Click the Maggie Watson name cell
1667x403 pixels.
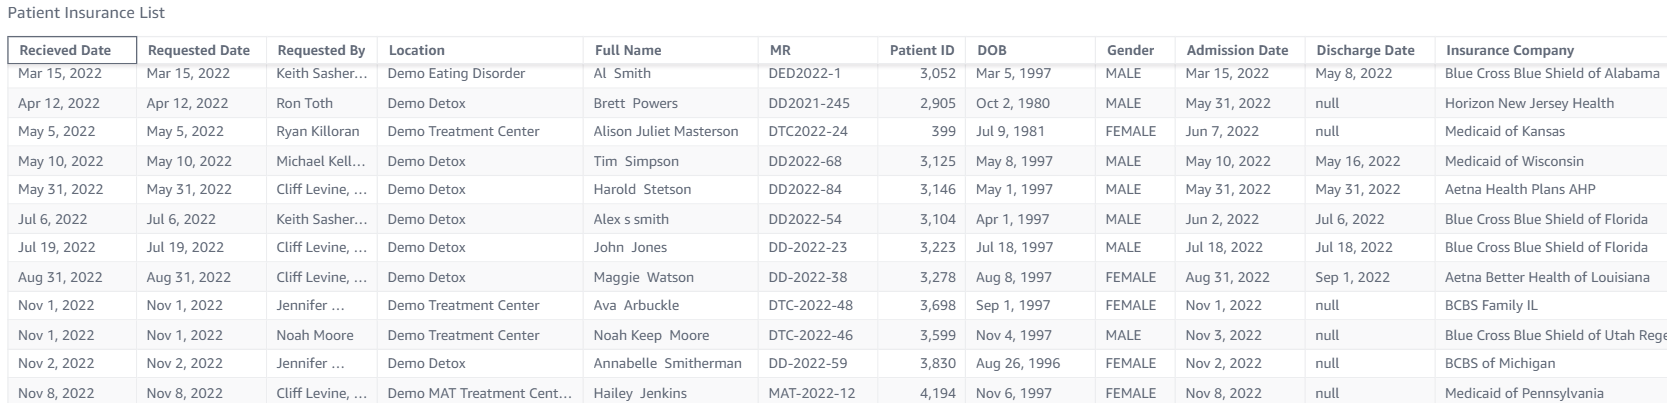[643, 277]
